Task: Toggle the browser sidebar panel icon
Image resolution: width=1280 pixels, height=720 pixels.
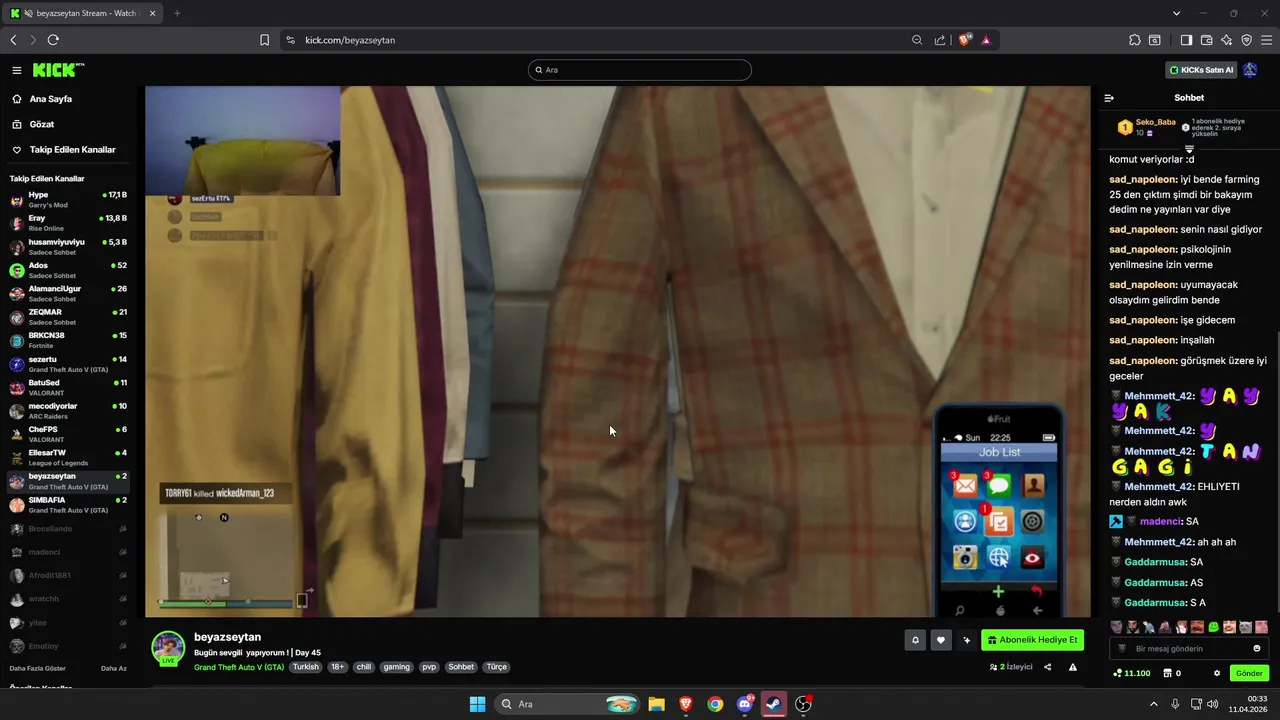Action: tap(1186, 40)
